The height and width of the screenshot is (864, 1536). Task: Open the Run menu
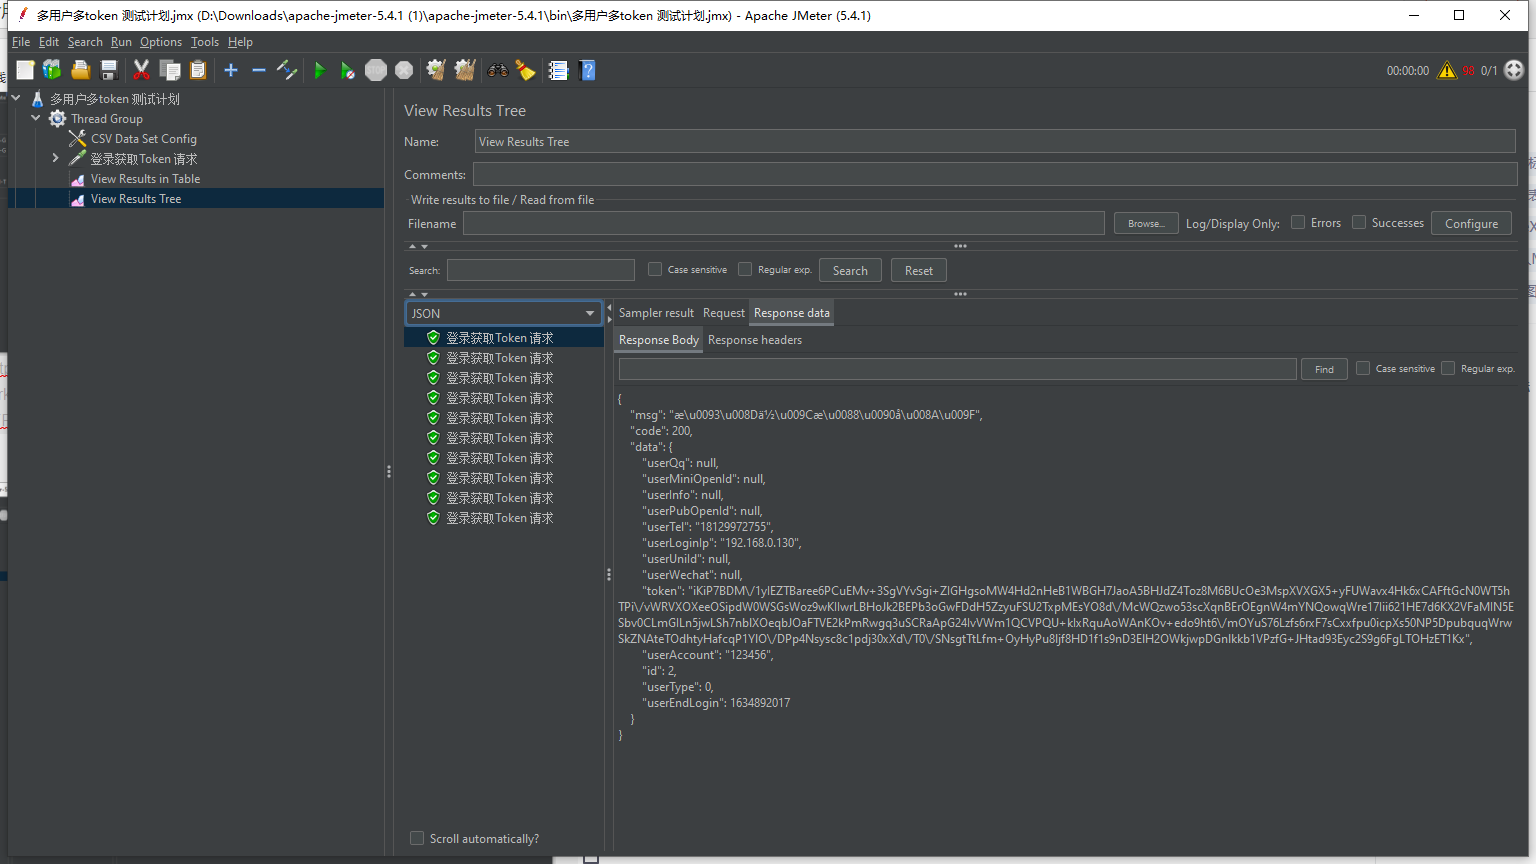pyautogui.click(x=121, y=42)
